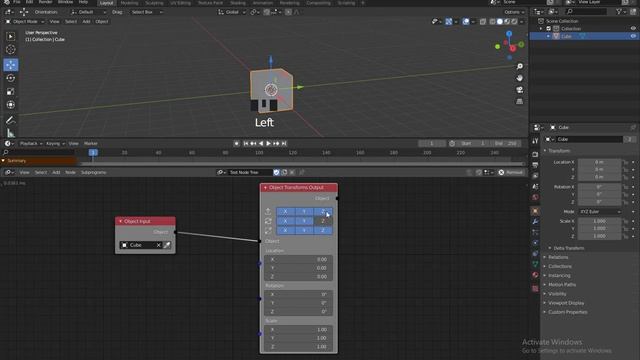Expand the Relations panel

pos(558,257)
